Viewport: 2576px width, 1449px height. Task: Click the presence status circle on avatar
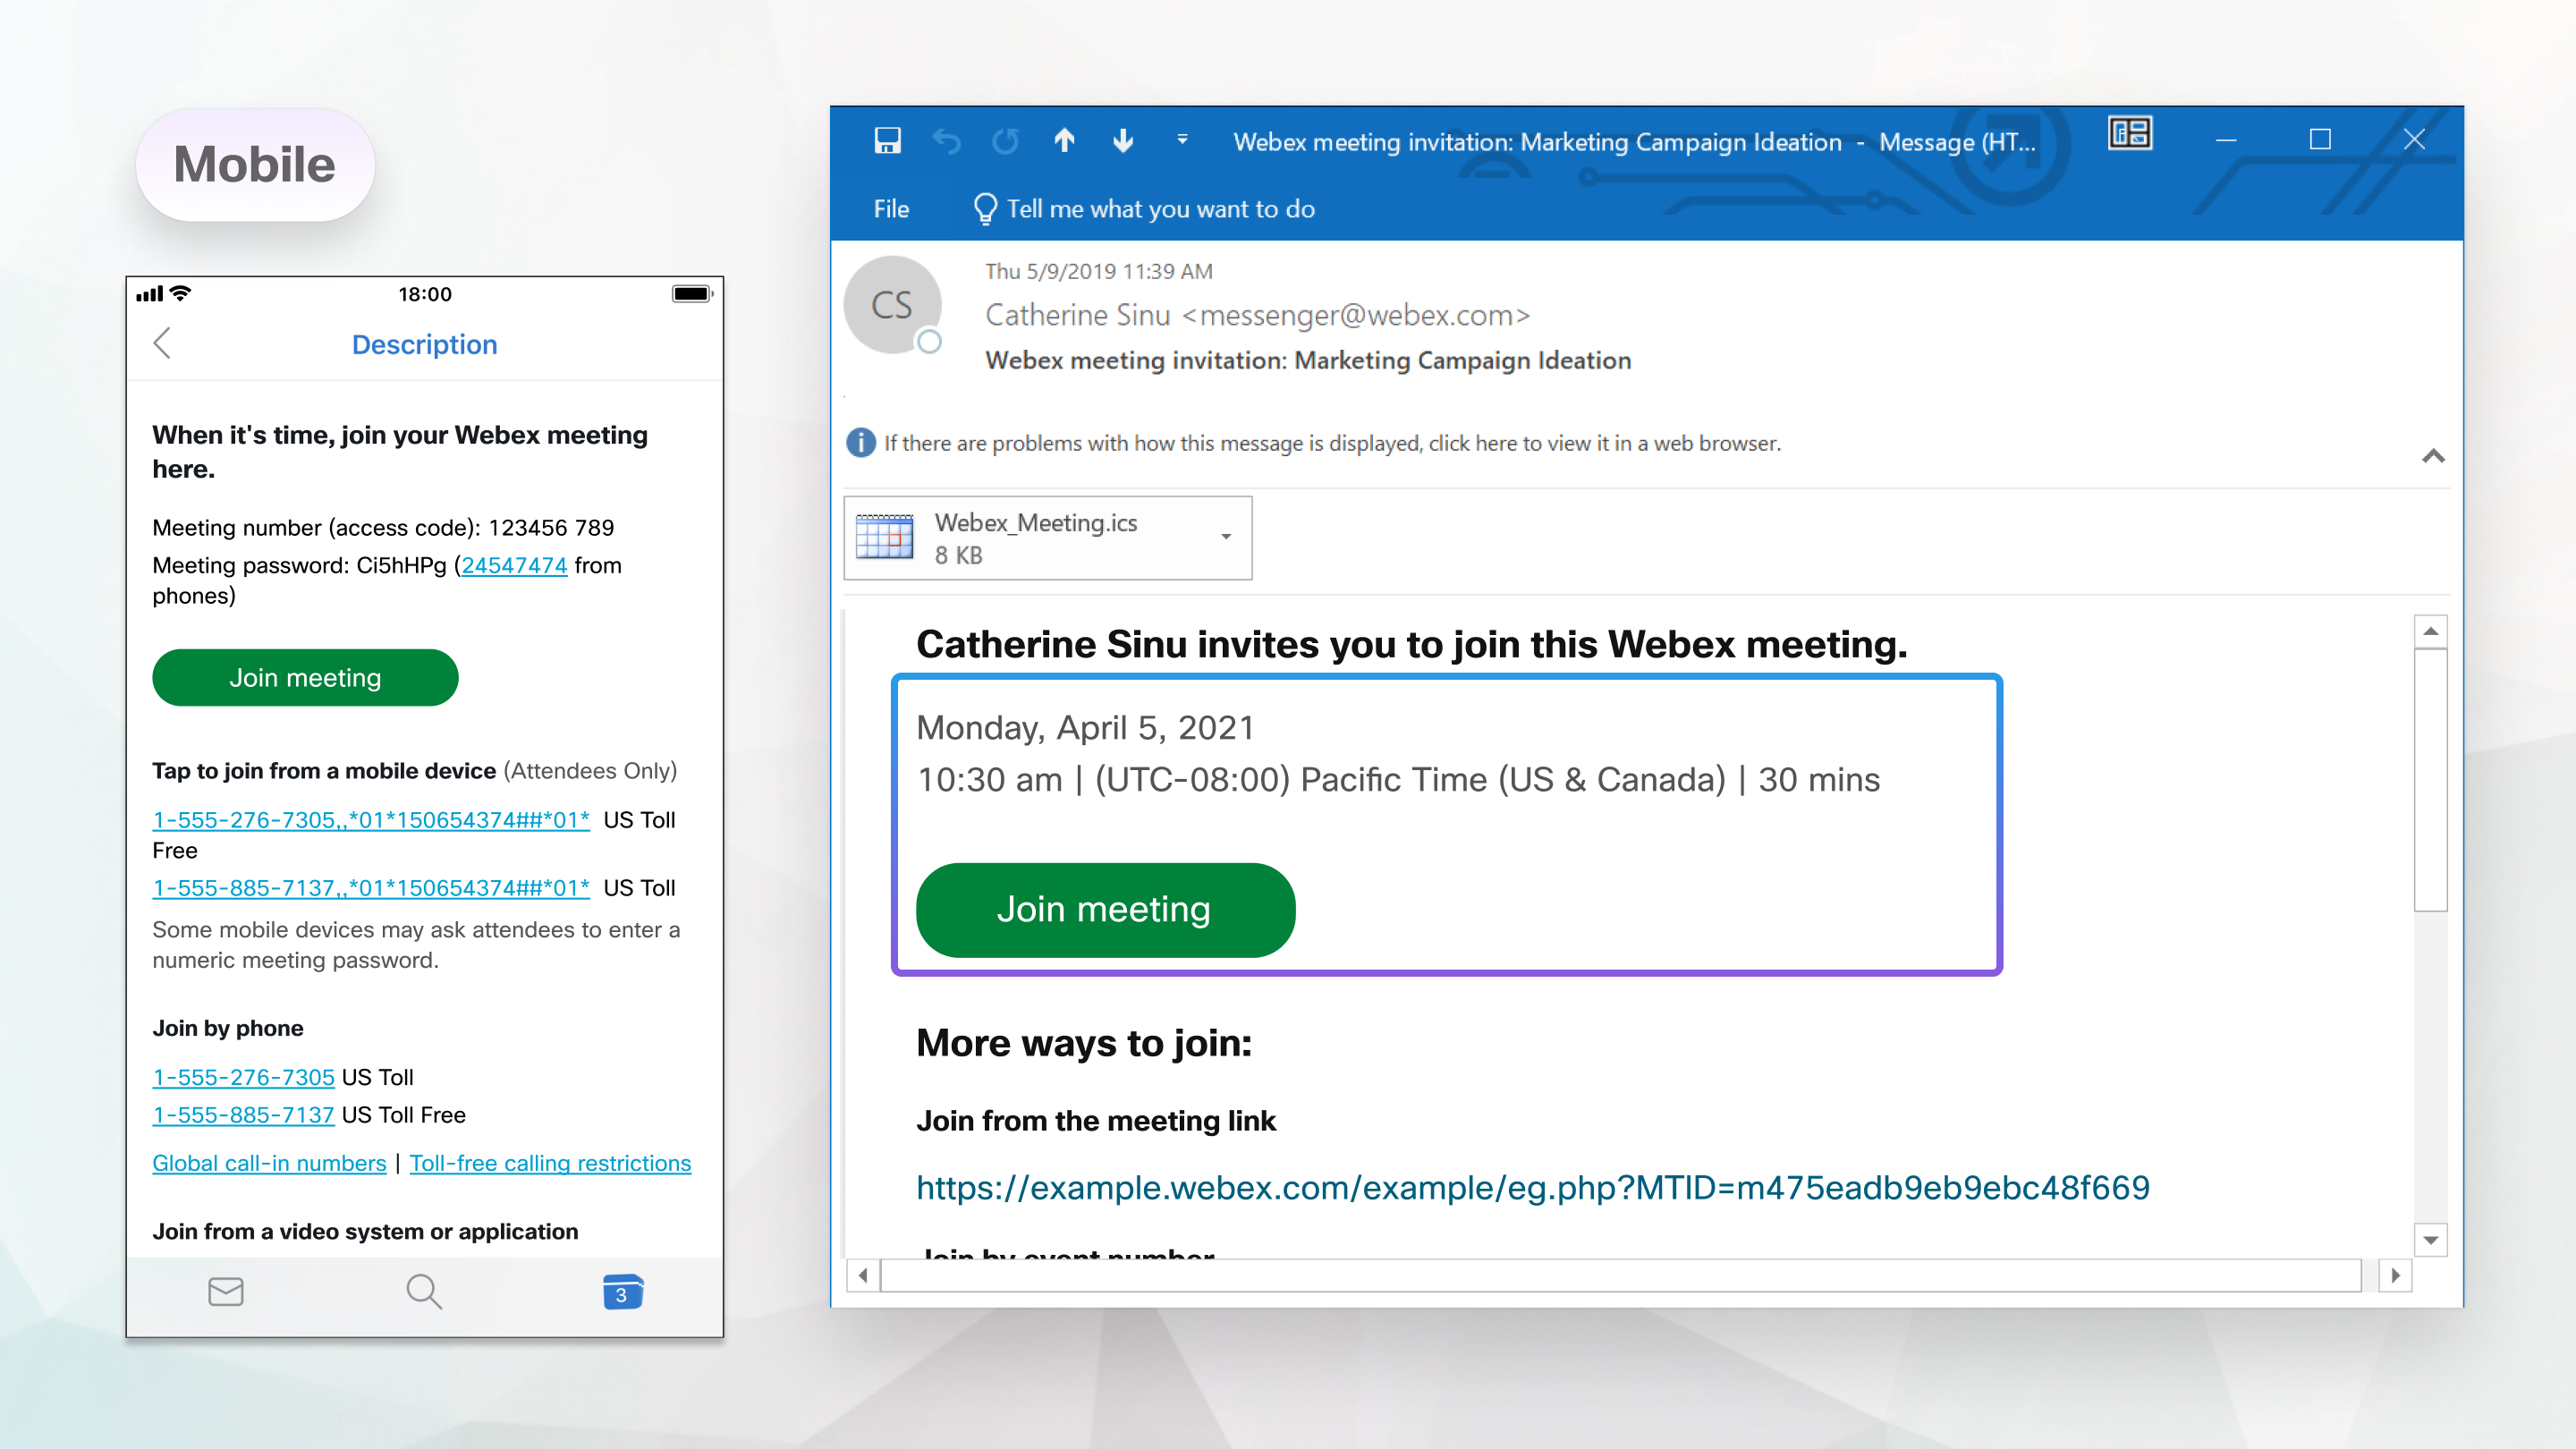pos(929,342)
